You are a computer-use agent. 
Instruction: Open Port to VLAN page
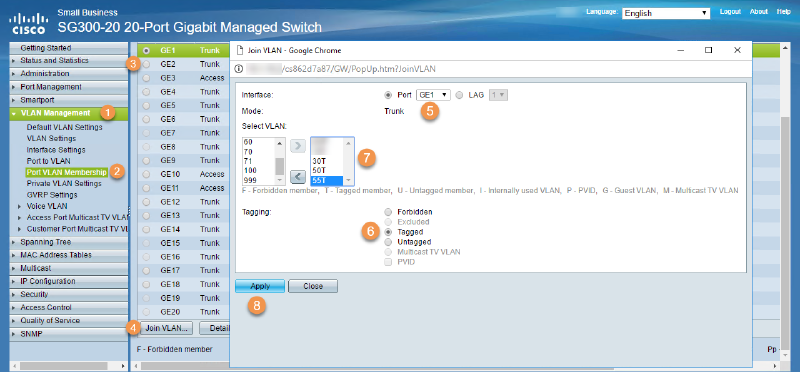click(x=48, y=161)
